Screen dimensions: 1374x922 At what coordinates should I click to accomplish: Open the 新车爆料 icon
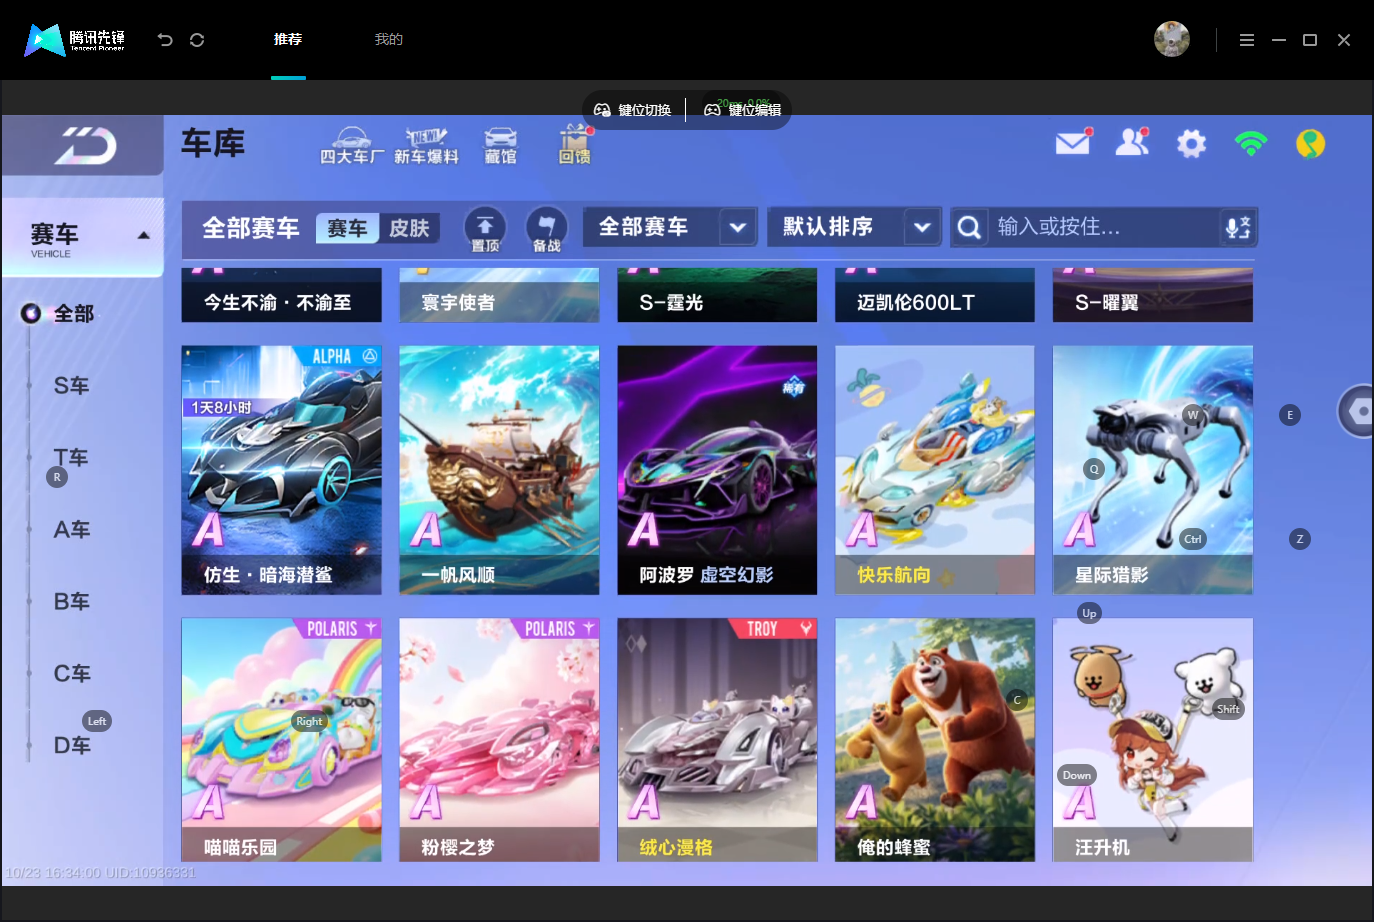[426, 145]
